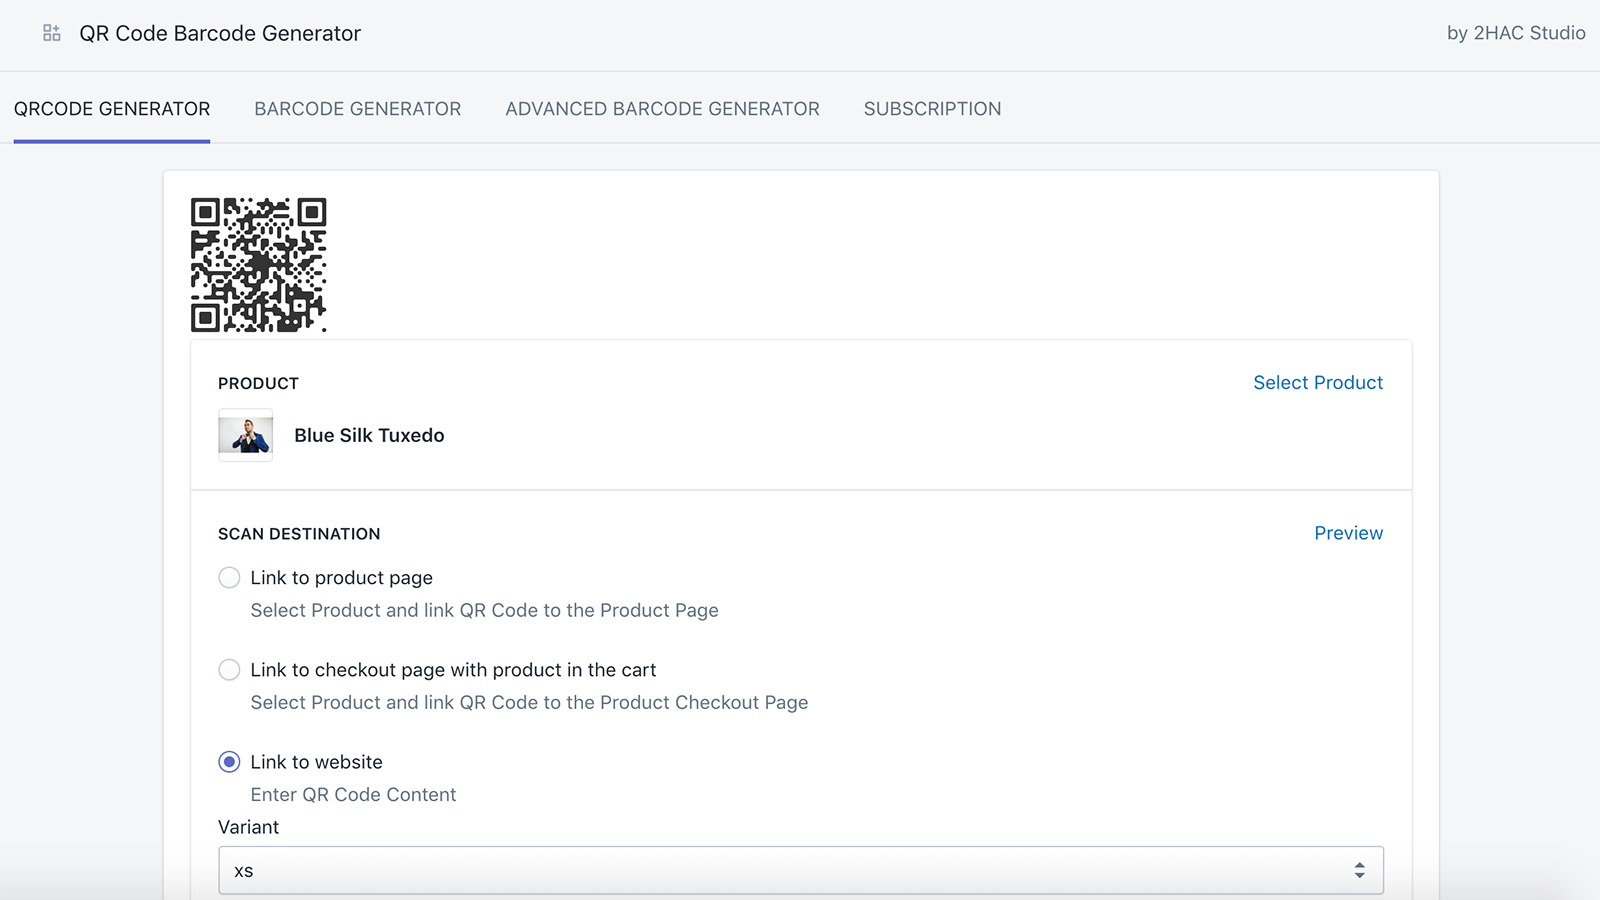Click the QR Code Barcode Generator title
The width and height of the screenshot is (1600, 900).
click(220, 33)
